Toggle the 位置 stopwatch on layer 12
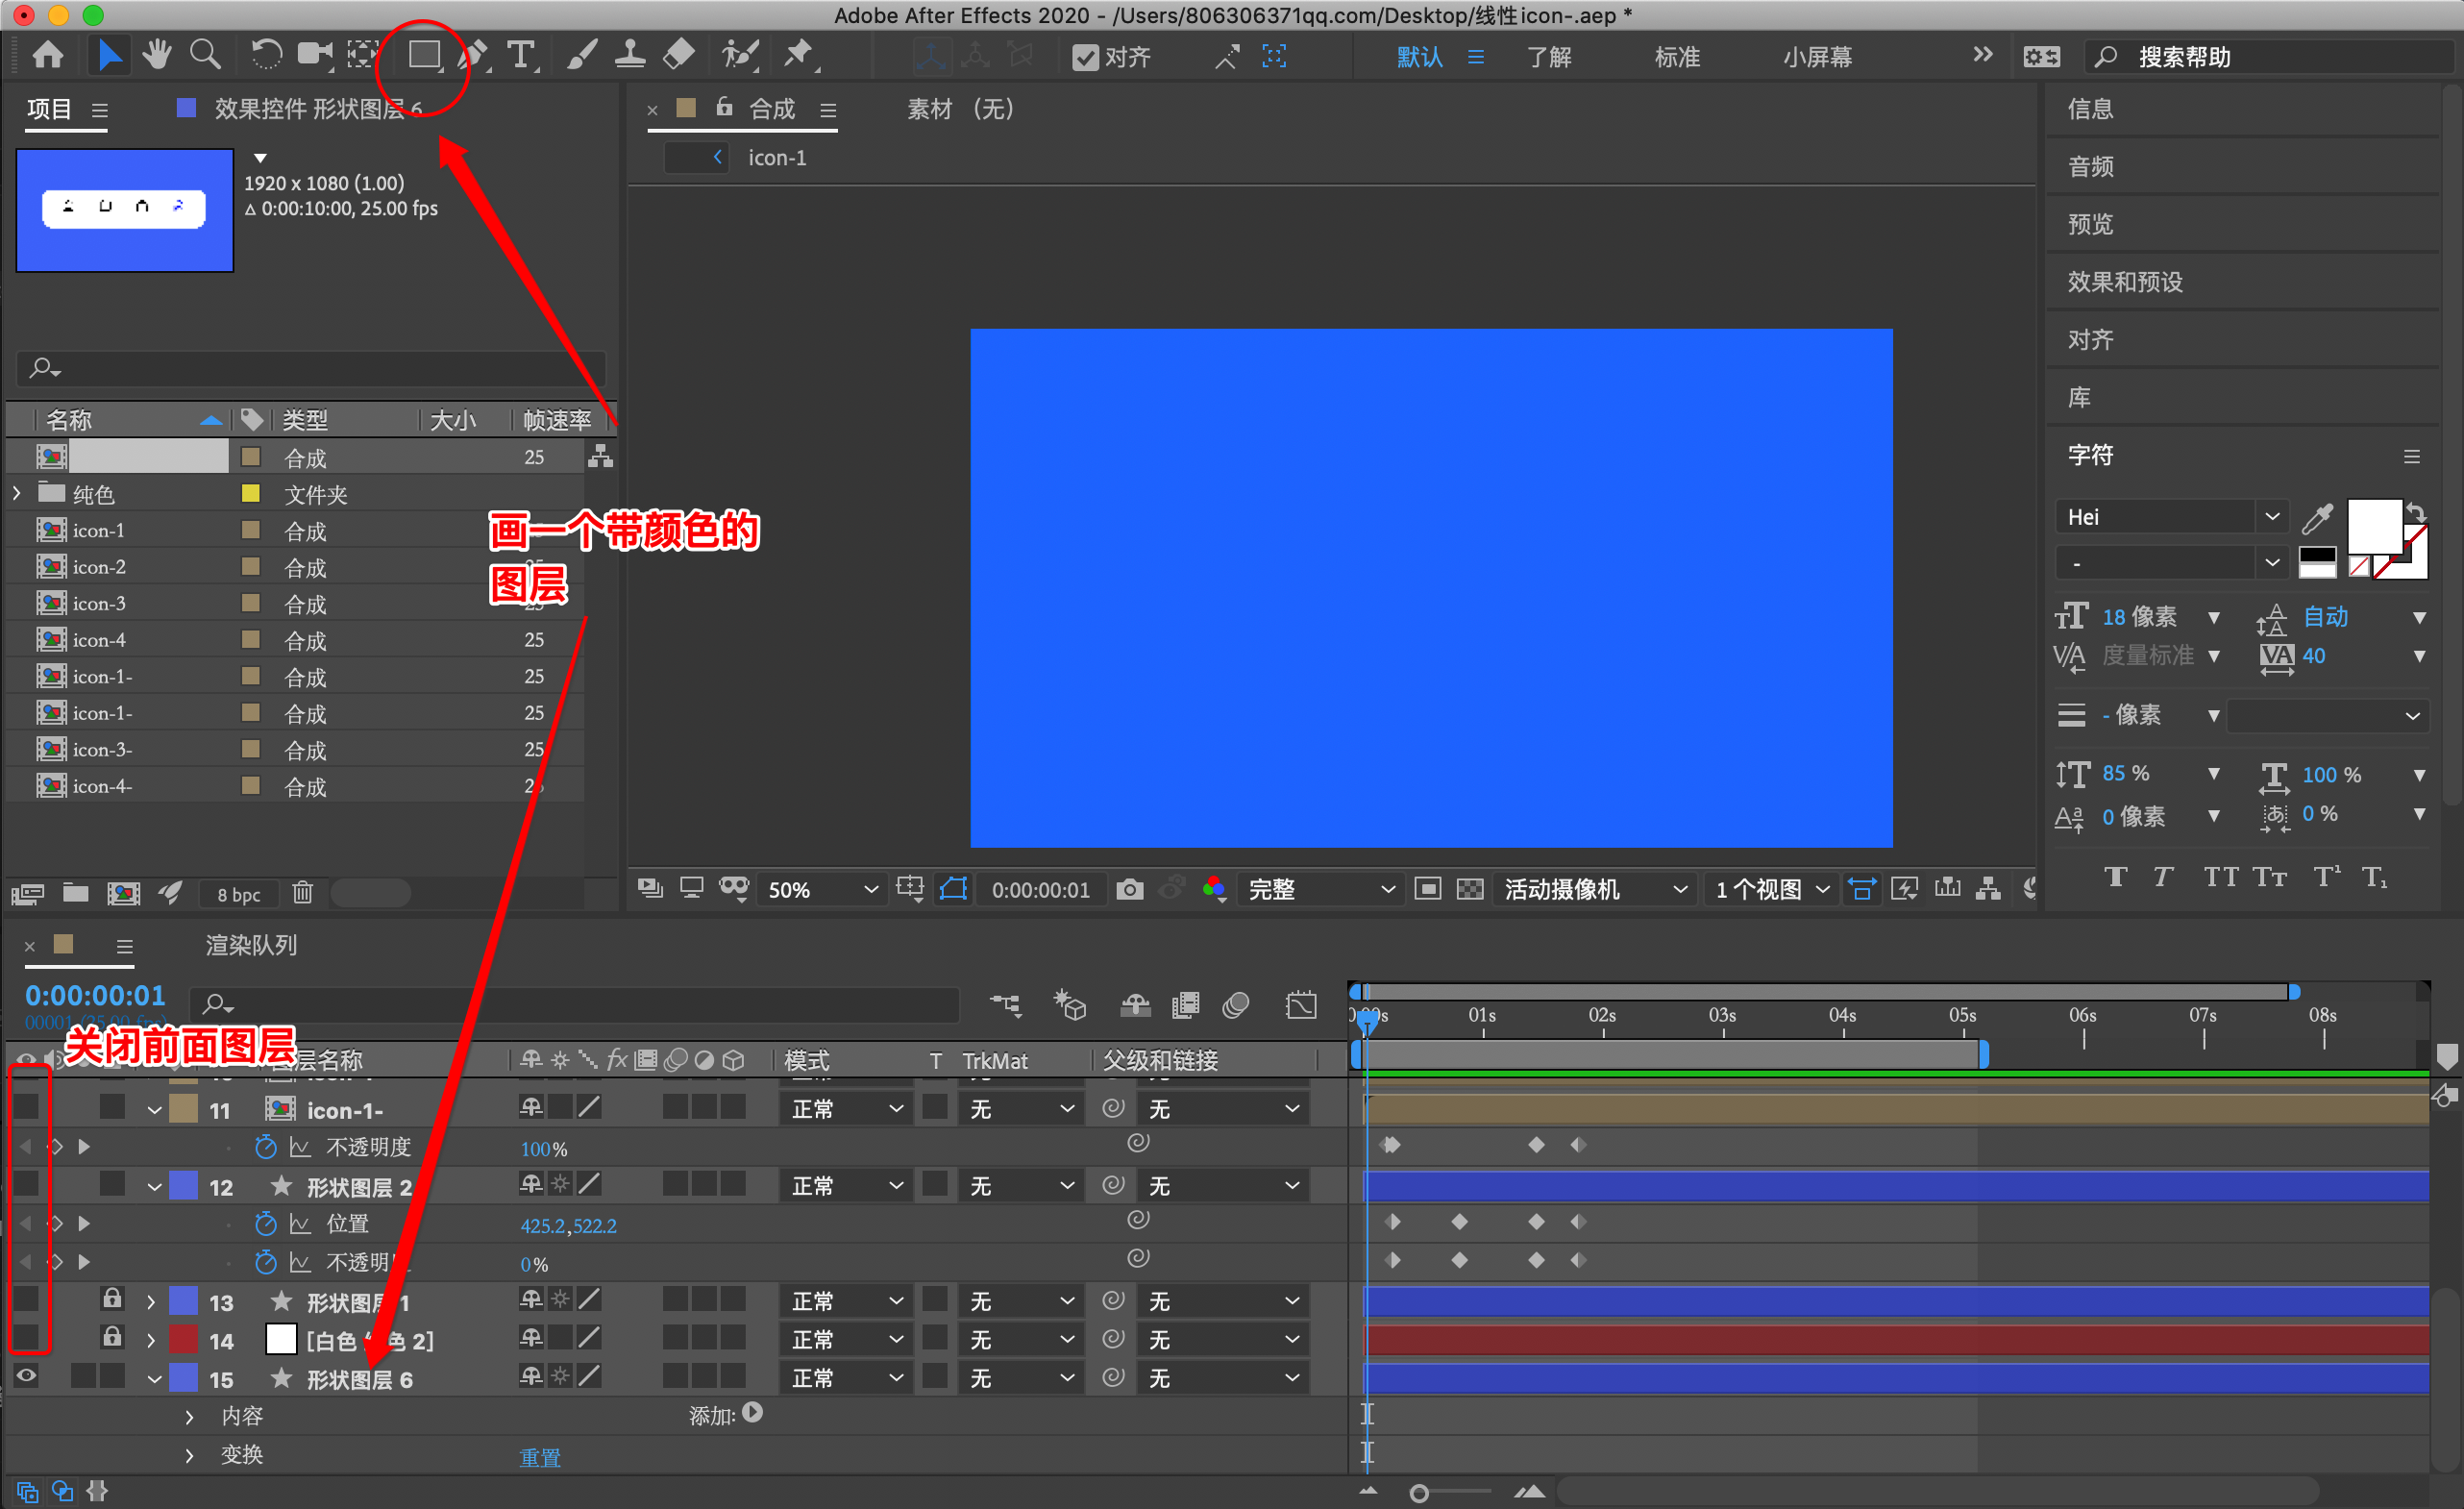The image size is (2464, 1509). 265,1223
